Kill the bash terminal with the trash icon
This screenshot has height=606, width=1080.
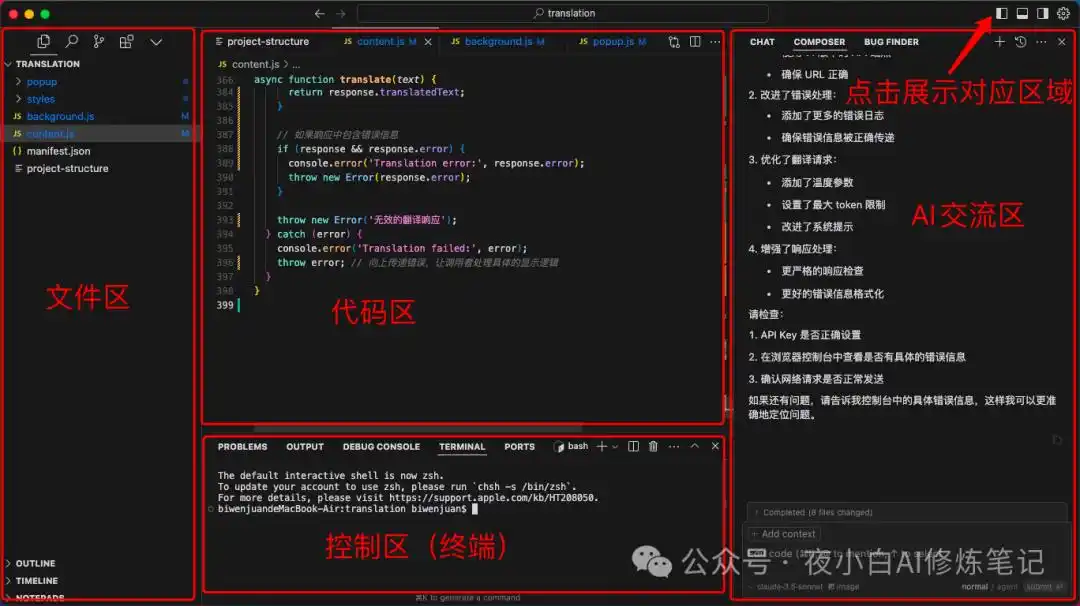(652, 446)
